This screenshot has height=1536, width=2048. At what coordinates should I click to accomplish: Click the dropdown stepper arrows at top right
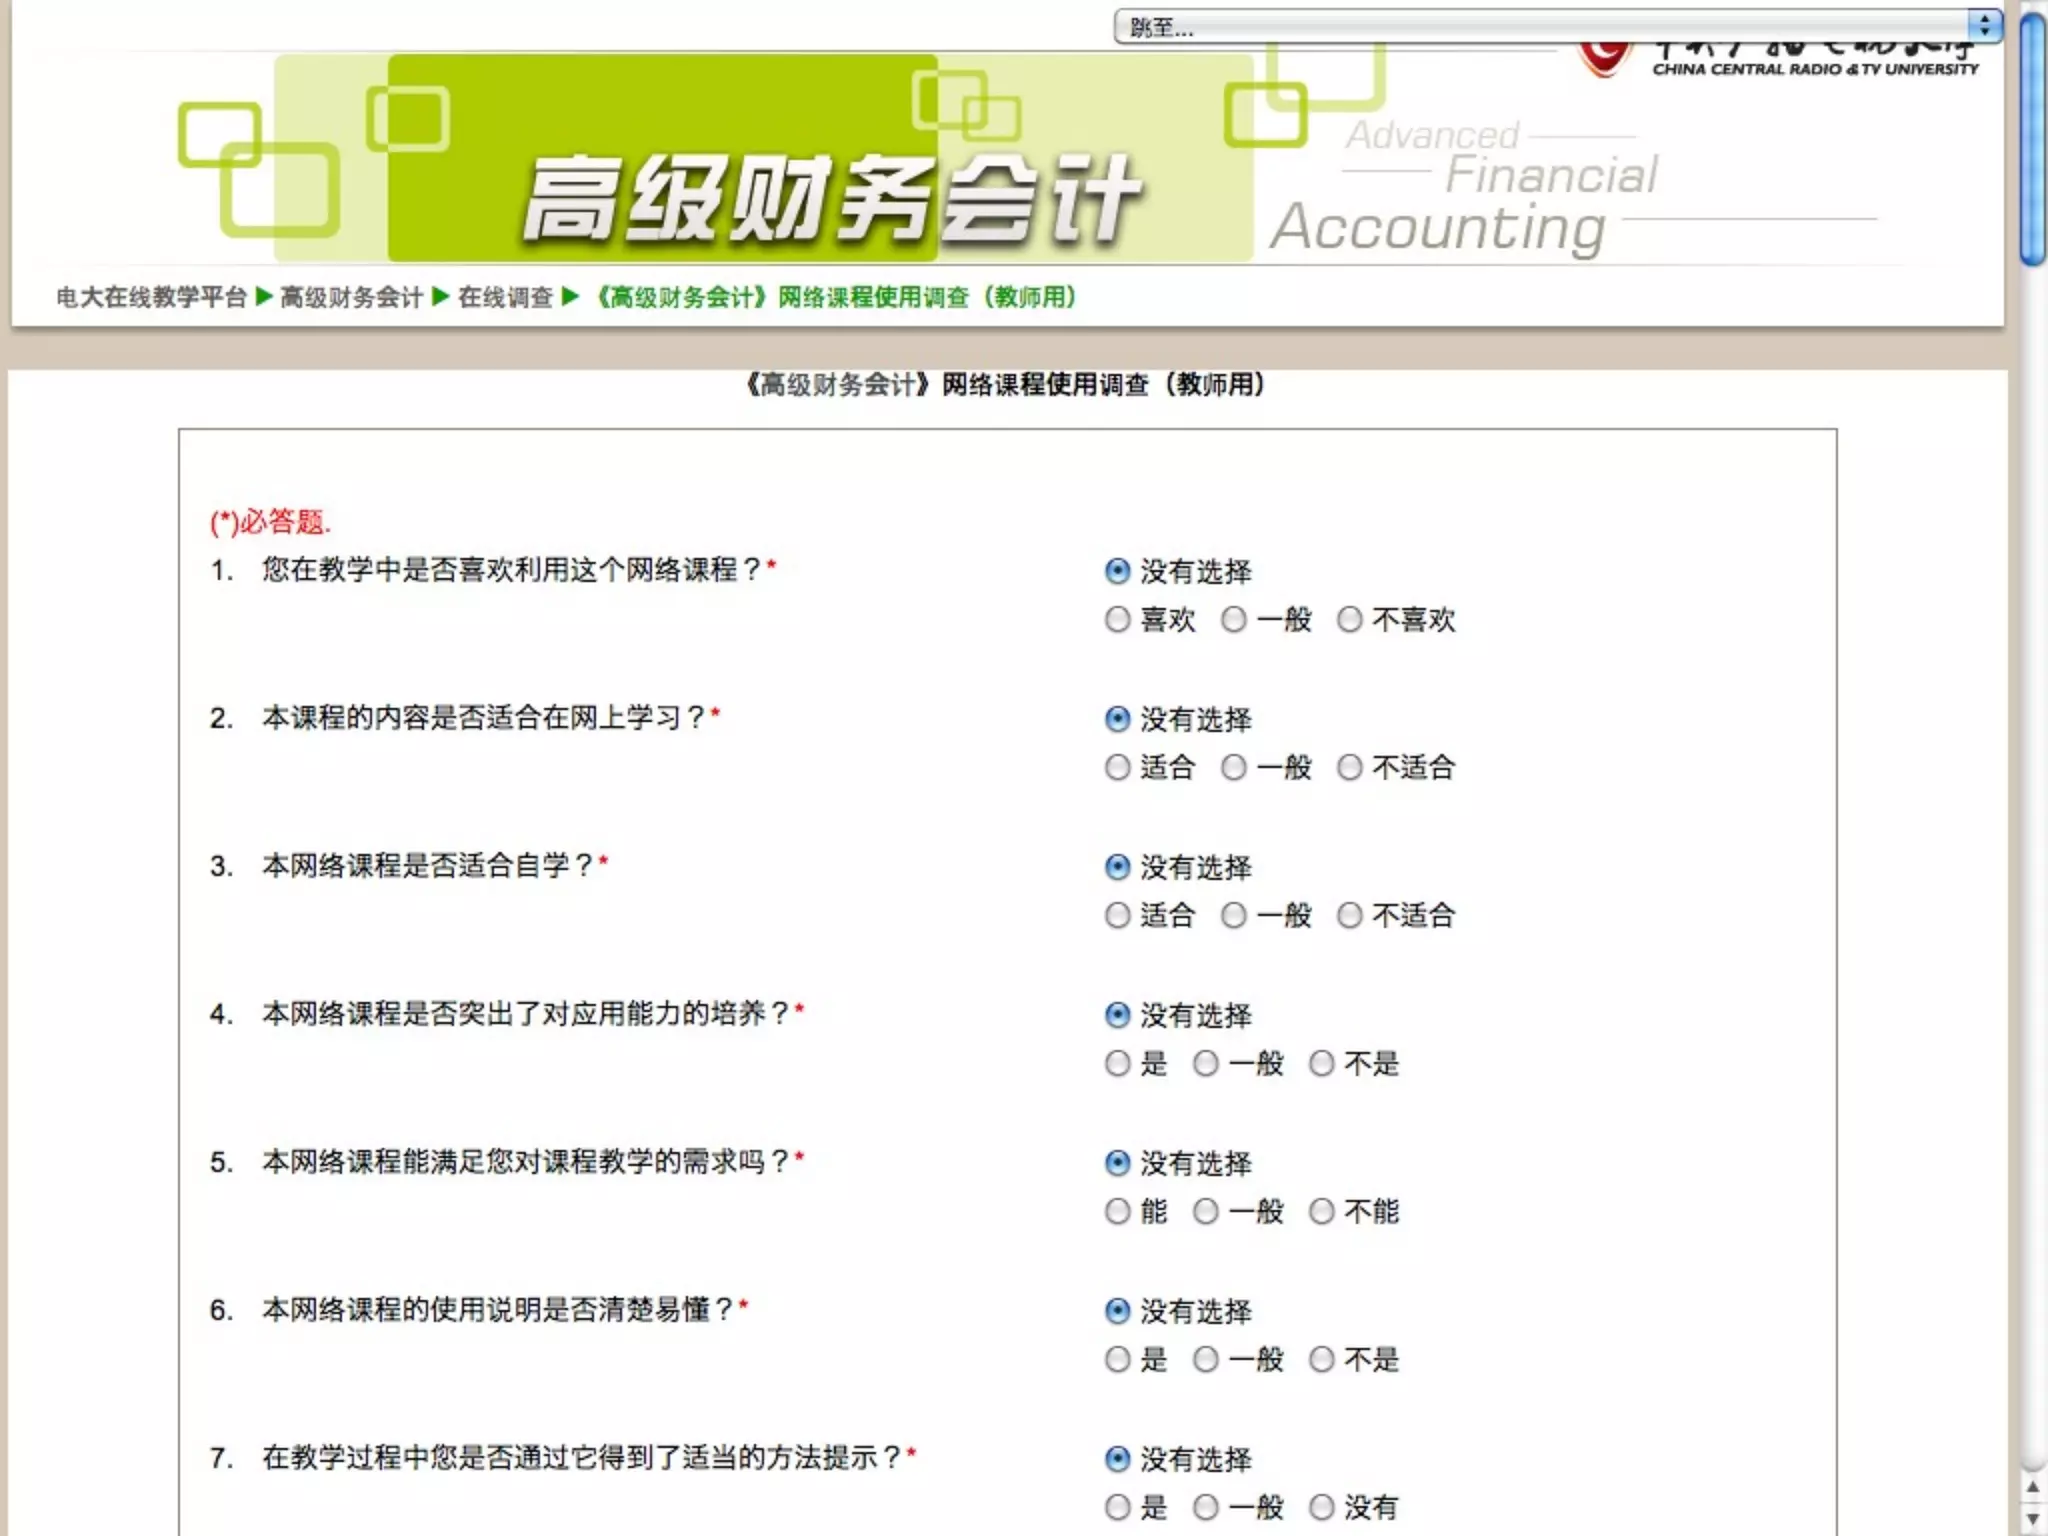tap(1985, 27)
